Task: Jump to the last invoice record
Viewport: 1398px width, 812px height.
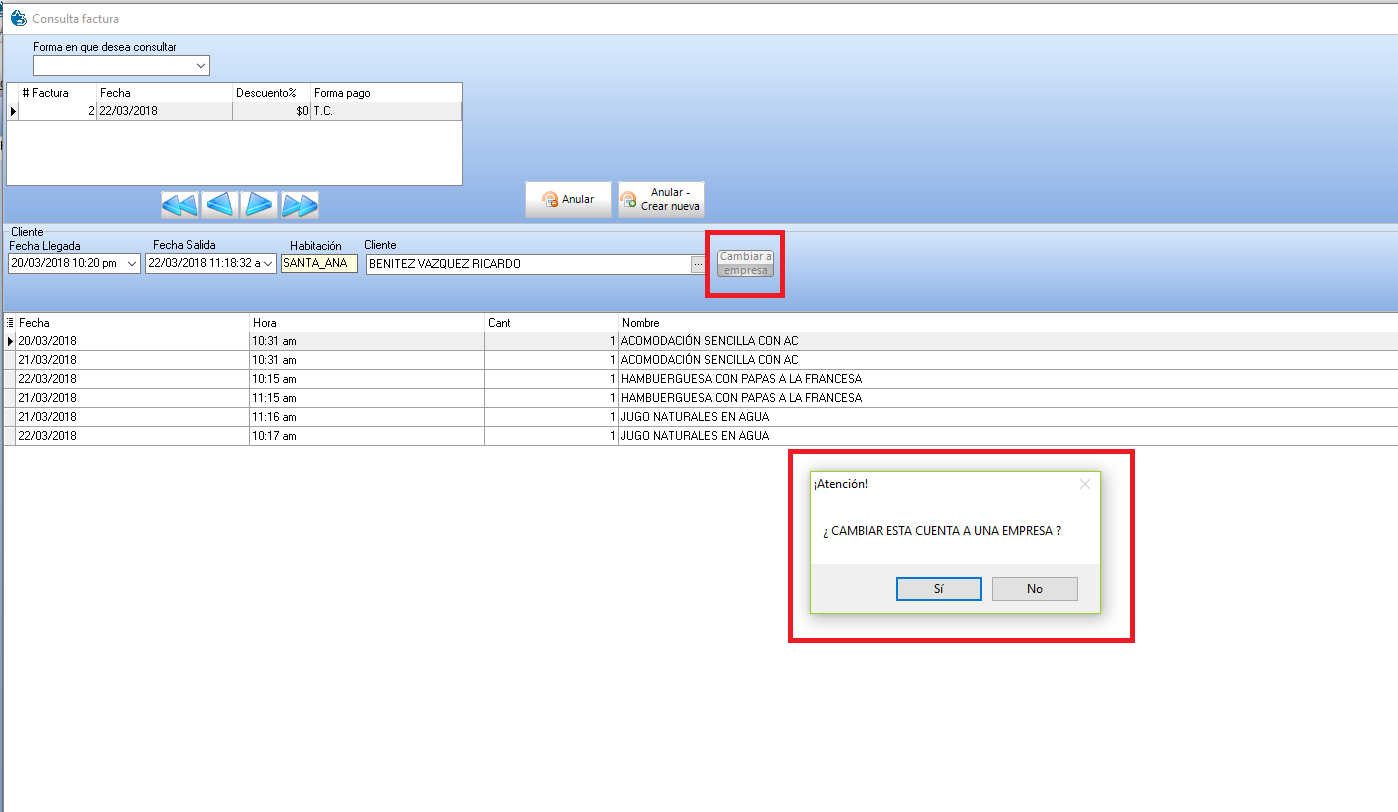Action: coord(299,205)
